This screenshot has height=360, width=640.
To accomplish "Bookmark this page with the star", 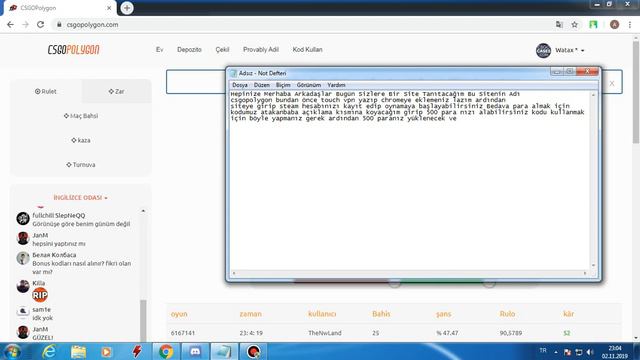I will pos(575,24).
